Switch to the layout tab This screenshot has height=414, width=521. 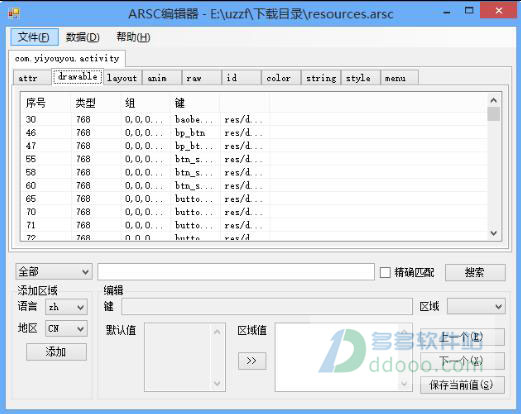(122, 78)
